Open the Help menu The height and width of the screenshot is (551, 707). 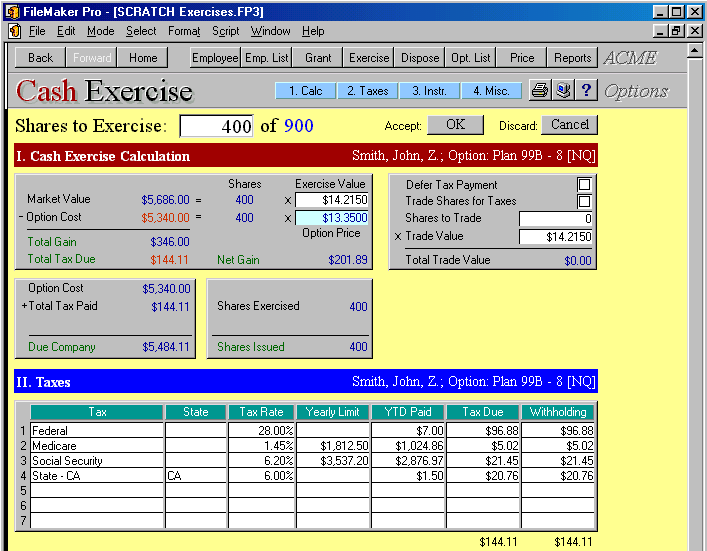(x=313, y=31)
